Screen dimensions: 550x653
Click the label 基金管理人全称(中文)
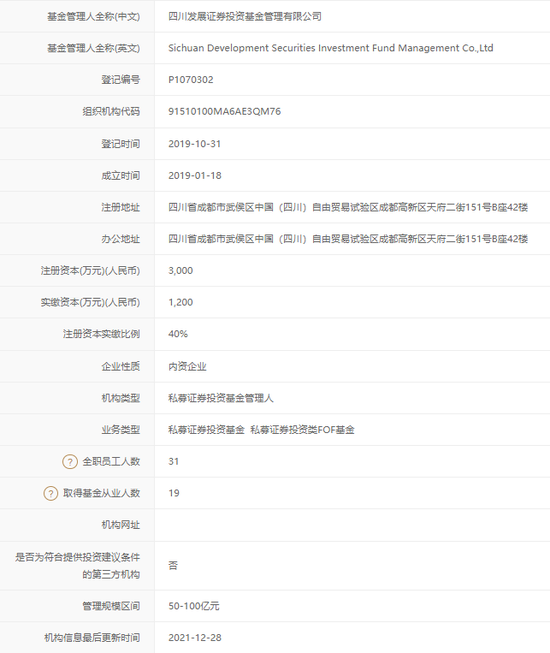pyautogui.click(x=93, y=17)
